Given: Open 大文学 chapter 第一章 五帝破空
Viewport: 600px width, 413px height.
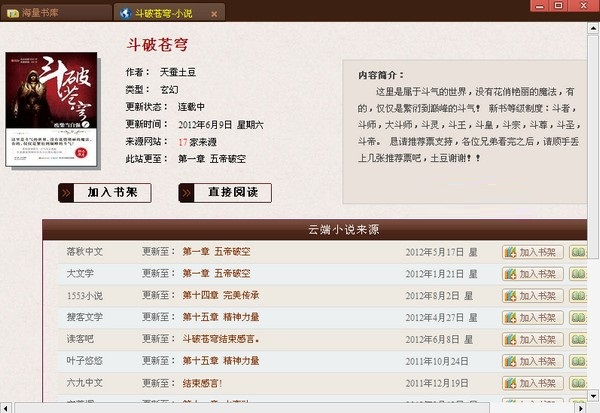Looking at the screenshot, I should click(217, 273).
